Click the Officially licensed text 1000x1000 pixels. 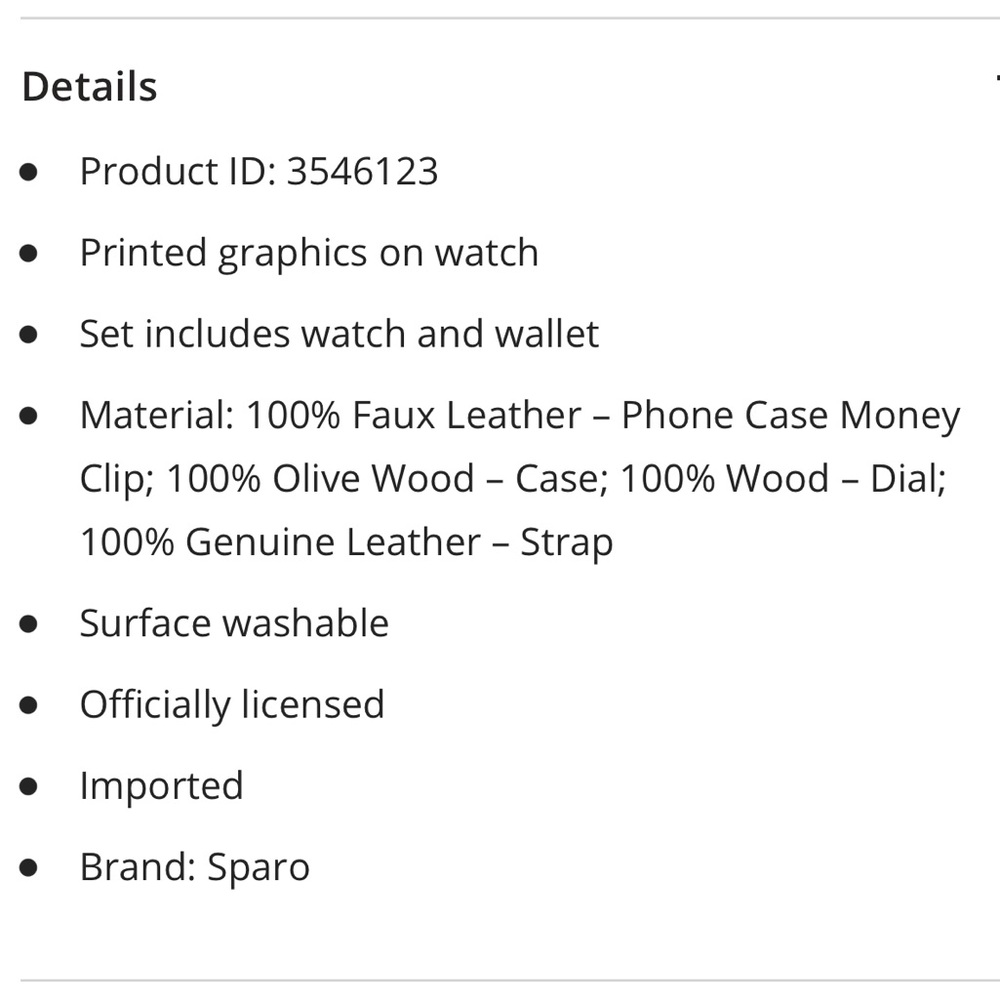[x=232, y=704]
